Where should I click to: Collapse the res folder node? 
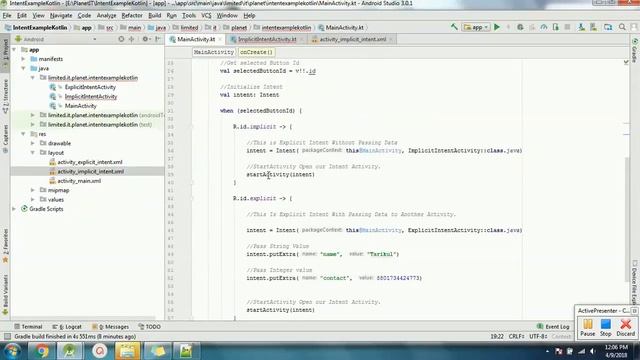click(23, 134)
